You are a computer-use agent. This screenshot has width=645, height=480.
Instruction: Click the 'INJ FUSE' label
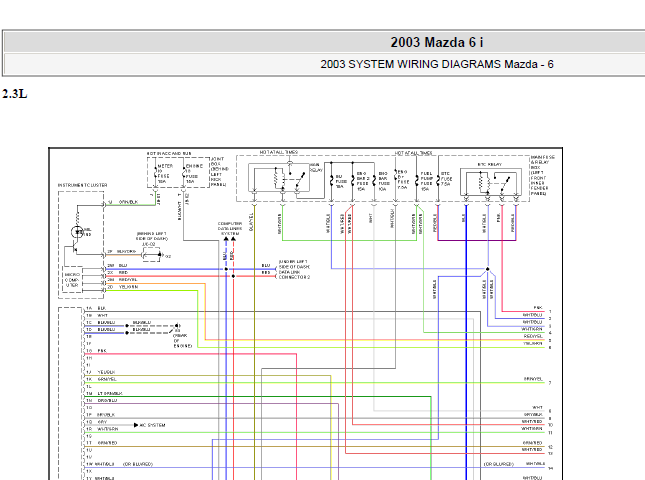341,181
